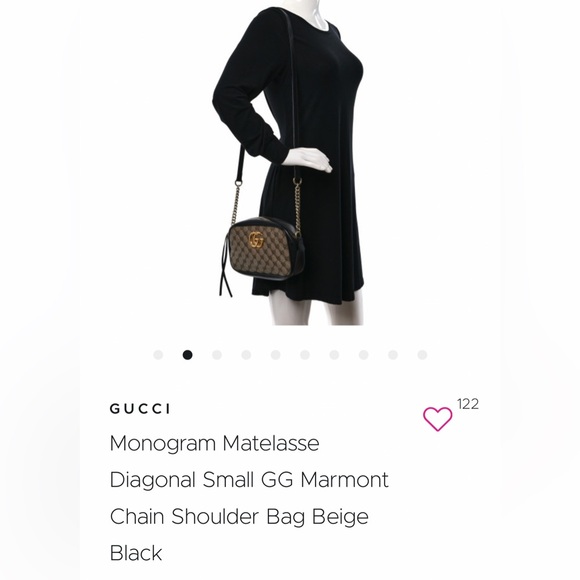Switch to the sixth carousel dot
This screenshot has width=580, height=580.
(x=305, y=355)
